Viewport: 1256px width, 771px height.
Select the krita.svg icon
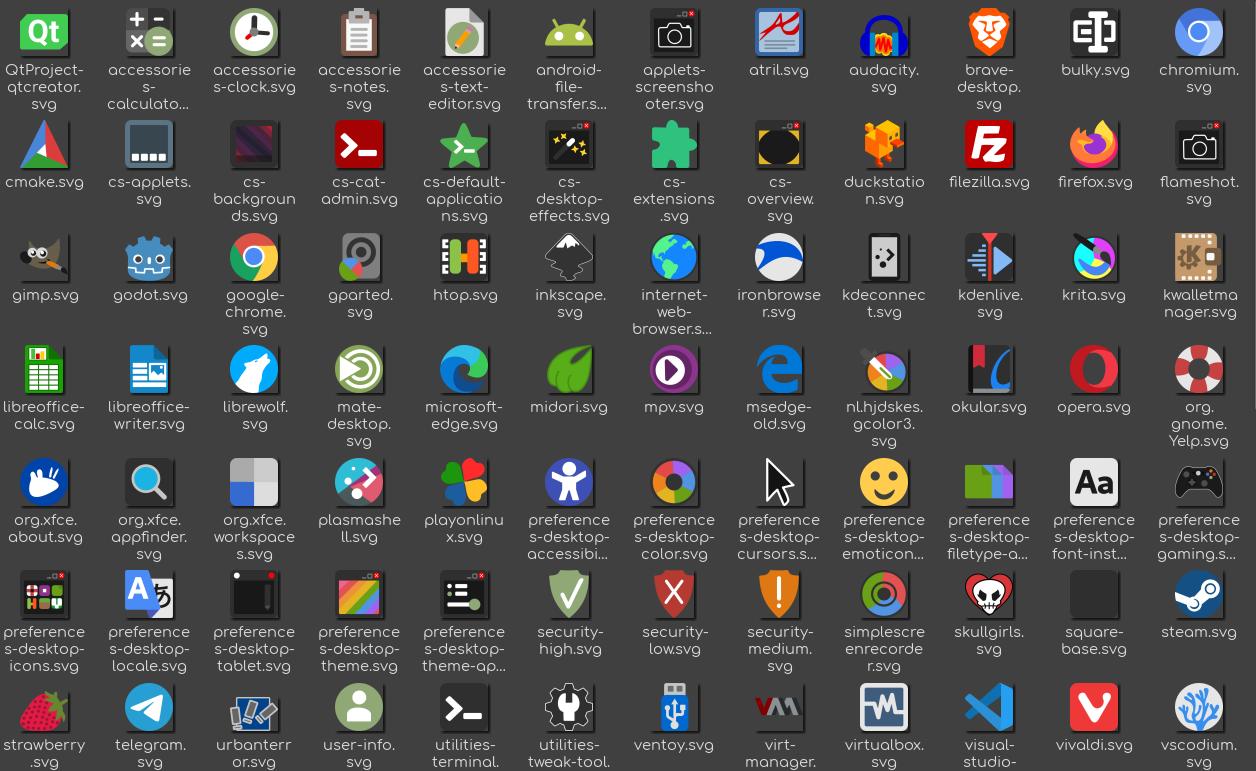1094,258
